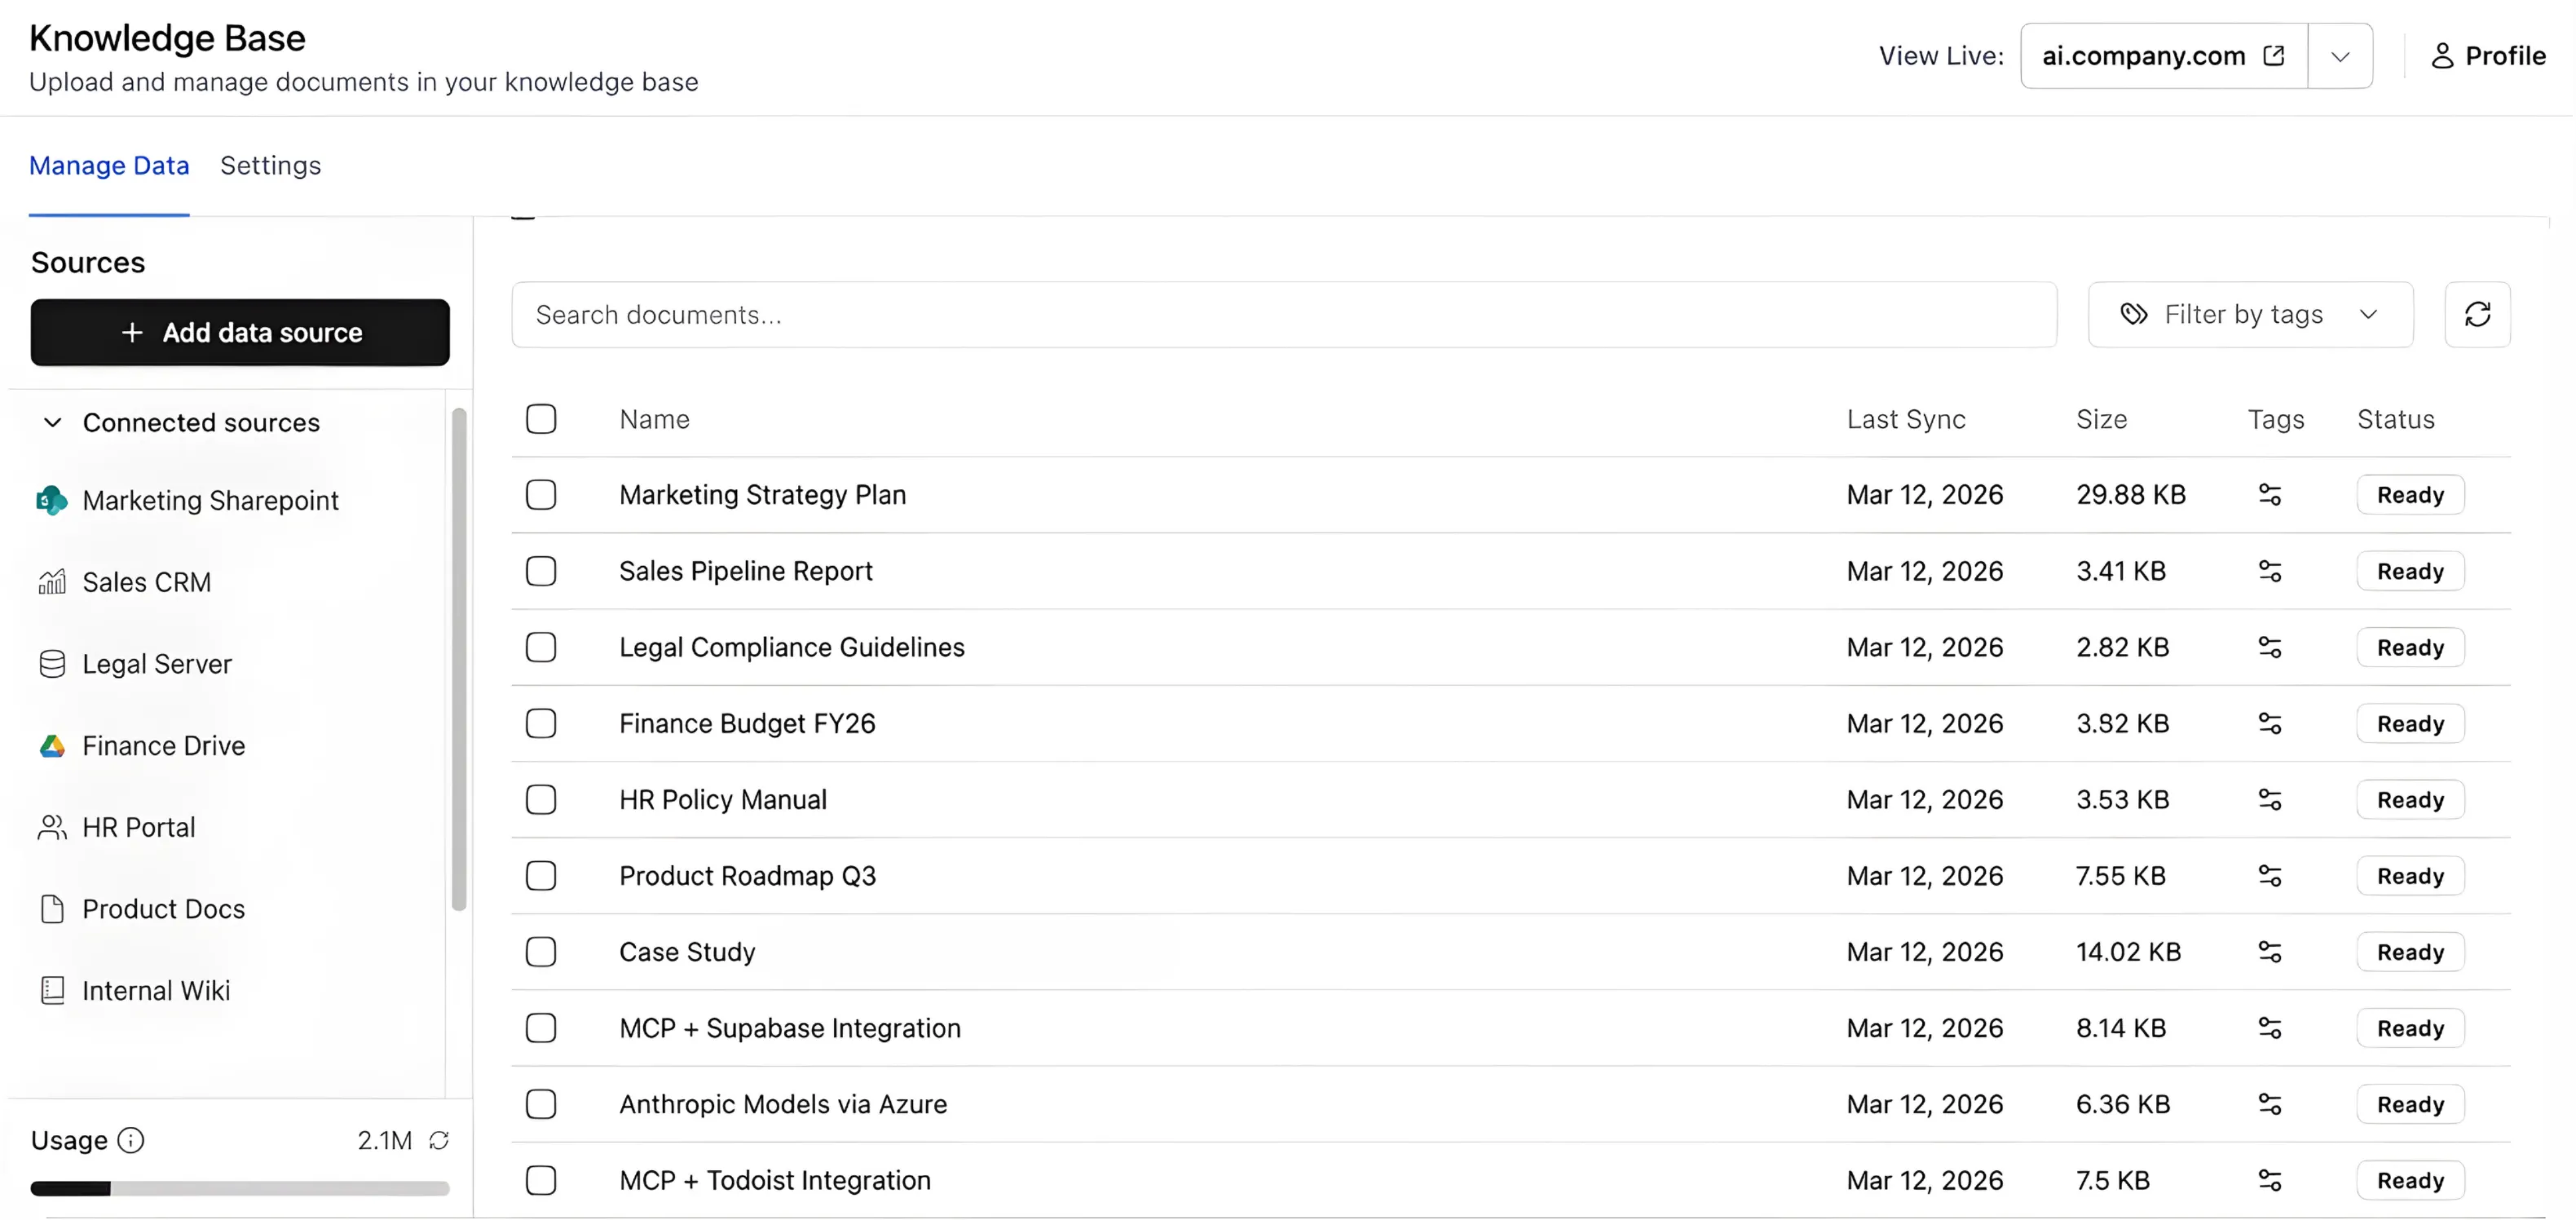The width and height of the screenshot is (2576, 1220).
Task: Click the Usage progress bar
Action: coord(240,1188)
